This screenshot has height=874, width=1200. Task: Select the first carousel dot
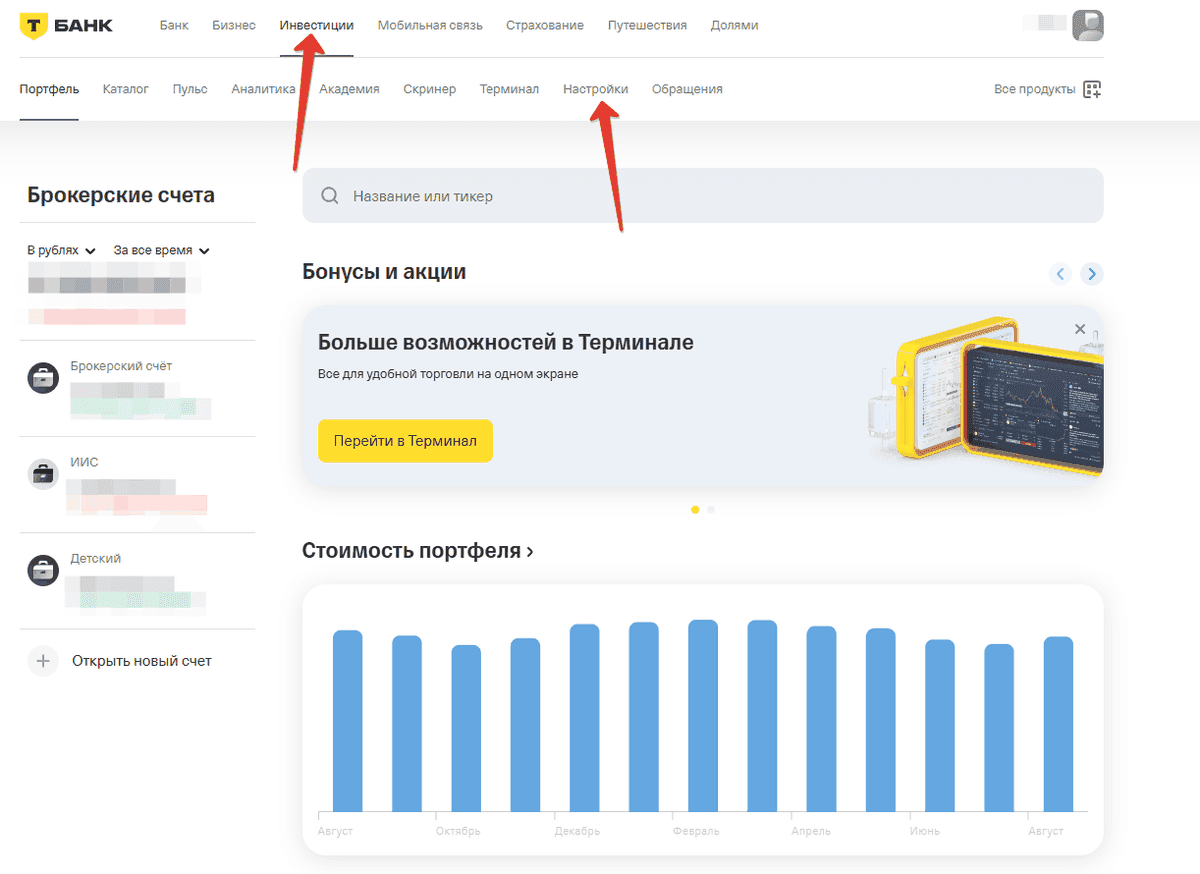coord(695,510)
